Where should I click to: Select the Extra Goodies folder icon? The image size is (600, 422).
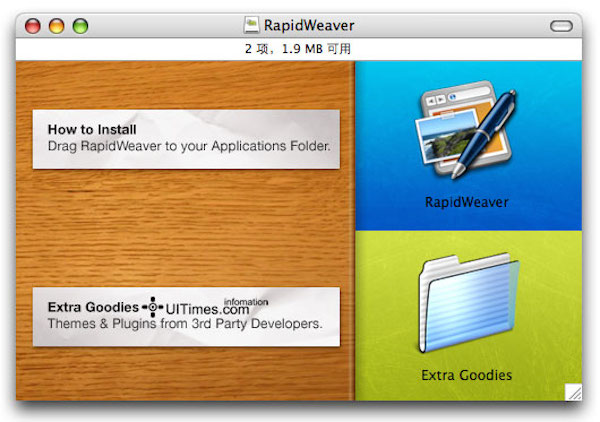[469, 302]
